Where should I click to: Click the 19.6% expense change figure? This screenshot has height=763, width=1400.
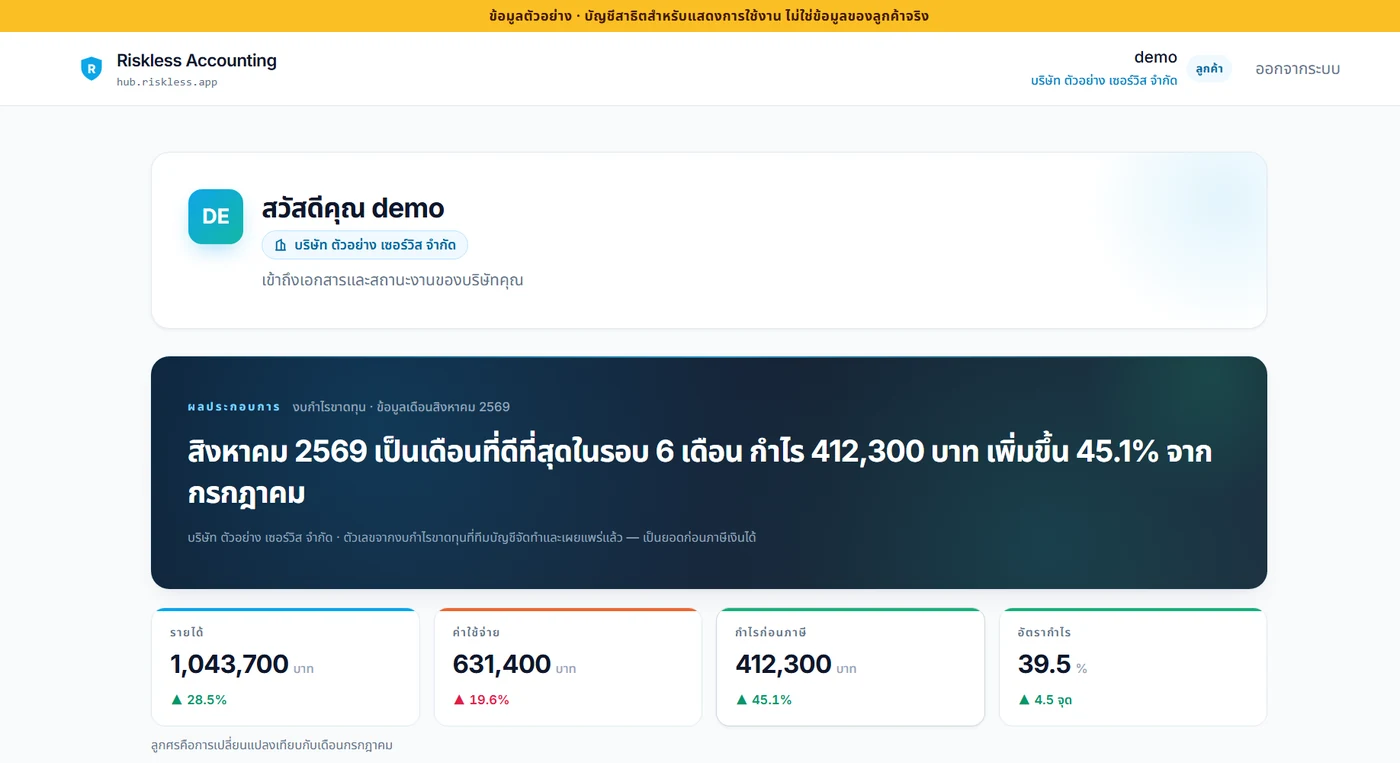pyautogui.click(x=489, y=700)
